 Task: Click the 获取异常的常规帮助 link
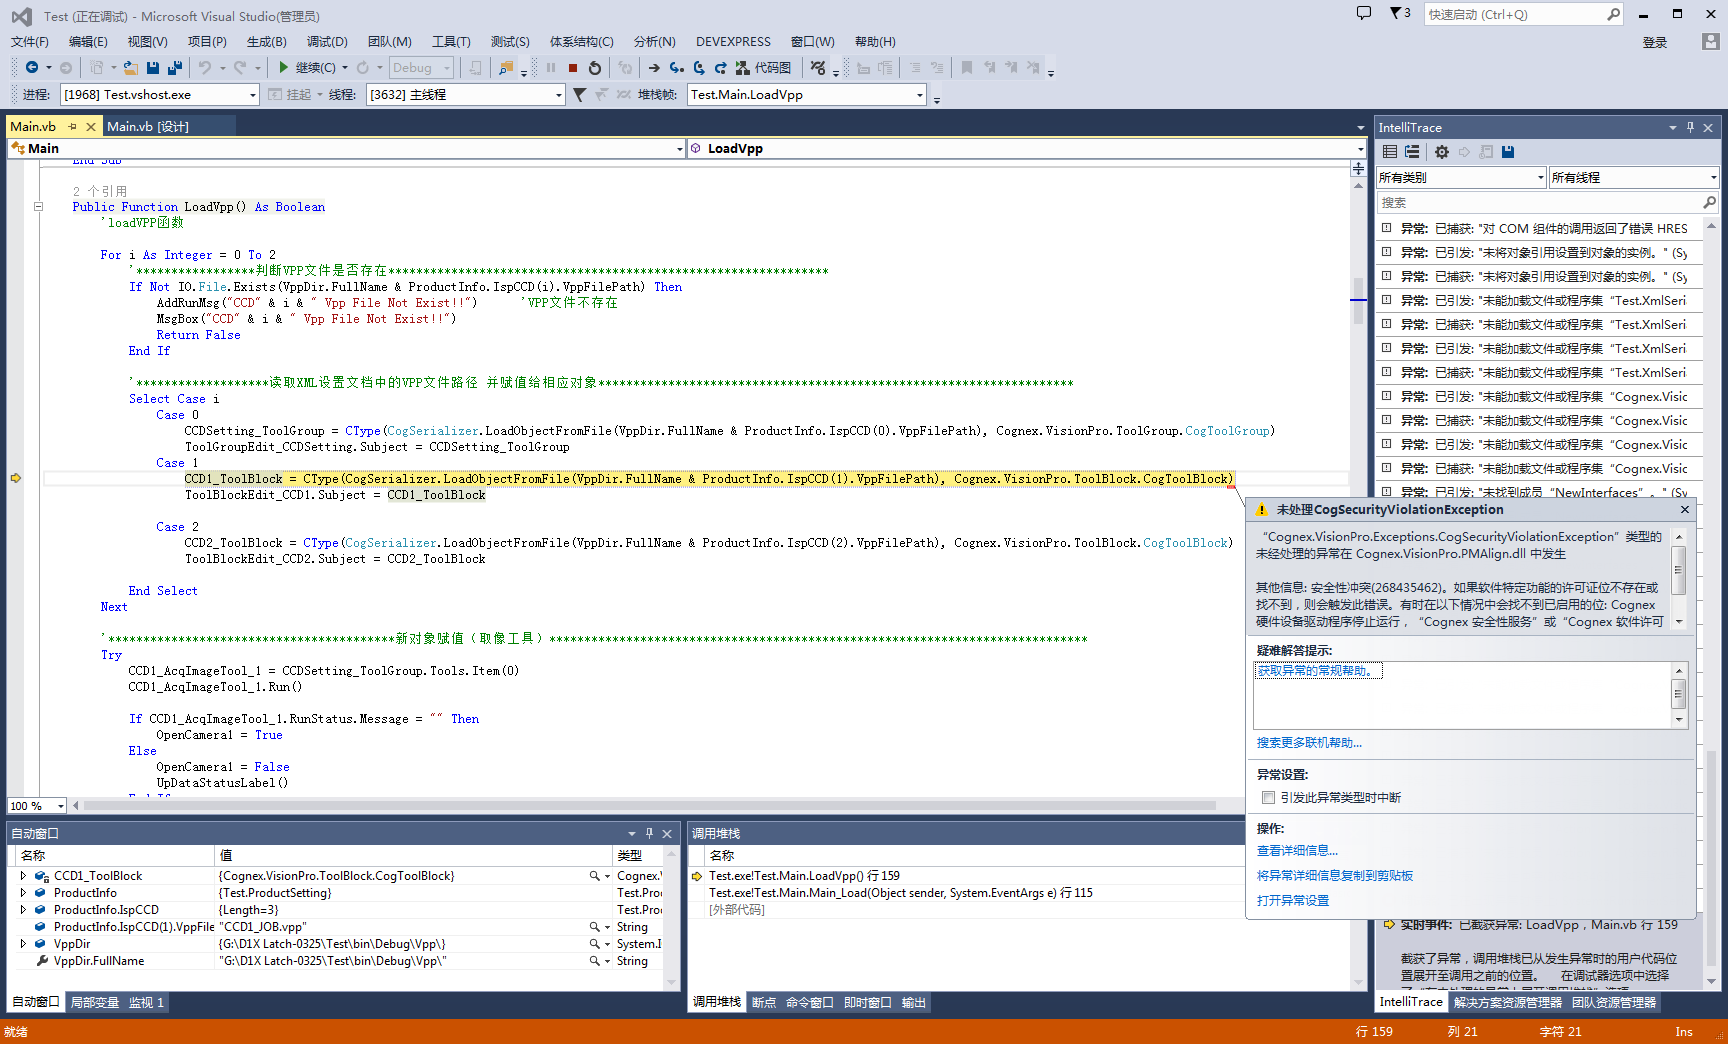coord(1317,671)
